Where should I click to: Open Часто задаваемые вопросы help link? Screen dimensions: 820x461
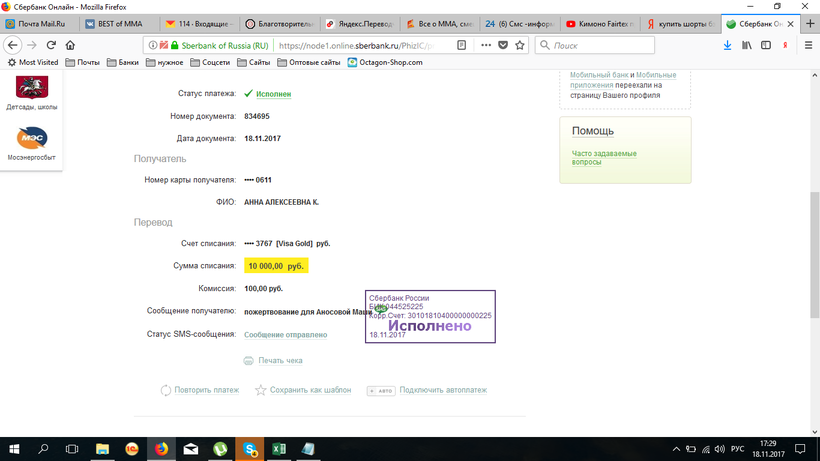click(x=604, y=157)
